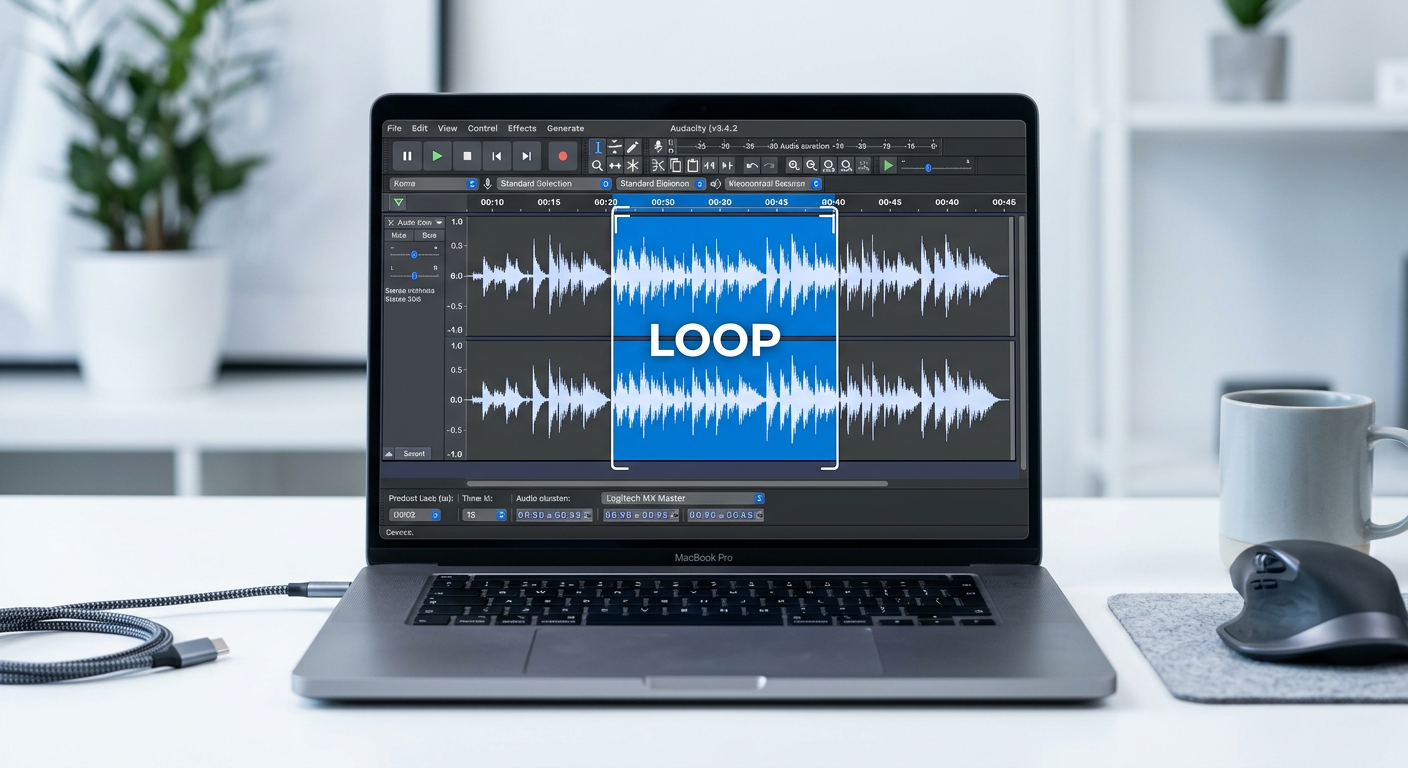Click the Skip to End button
This screenshot has height=768, width=1408.
[526, 156]
